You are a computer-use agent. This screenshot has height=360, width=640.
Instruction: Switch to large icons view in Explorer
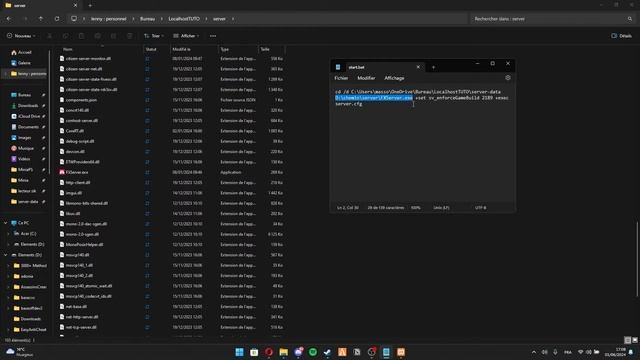point(635,340)
